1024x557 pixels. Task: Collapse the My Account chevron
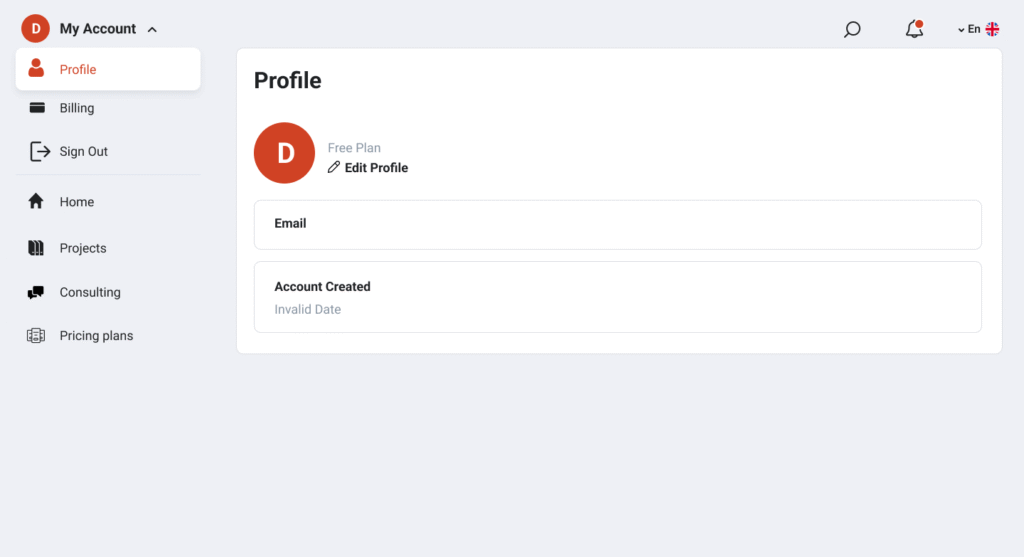point(152,30)
